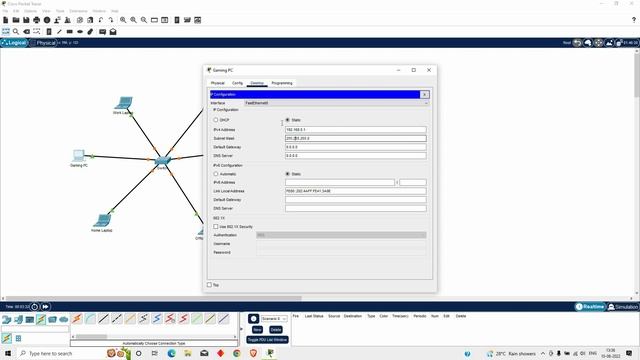Toggle the Top checkbox in Gaming PC window

tap(209, 285)
